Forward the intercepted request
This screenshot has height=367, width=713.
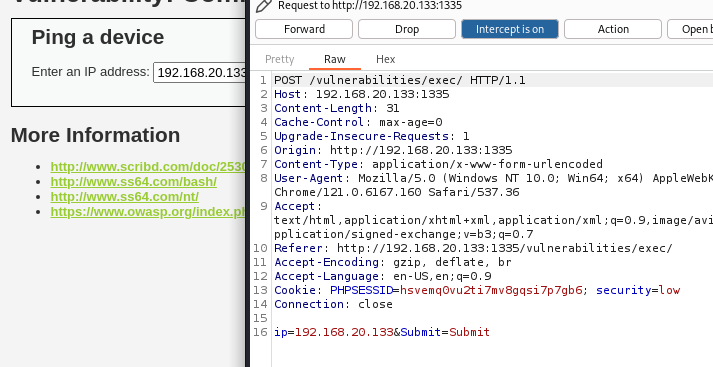(x=304, y=29)
